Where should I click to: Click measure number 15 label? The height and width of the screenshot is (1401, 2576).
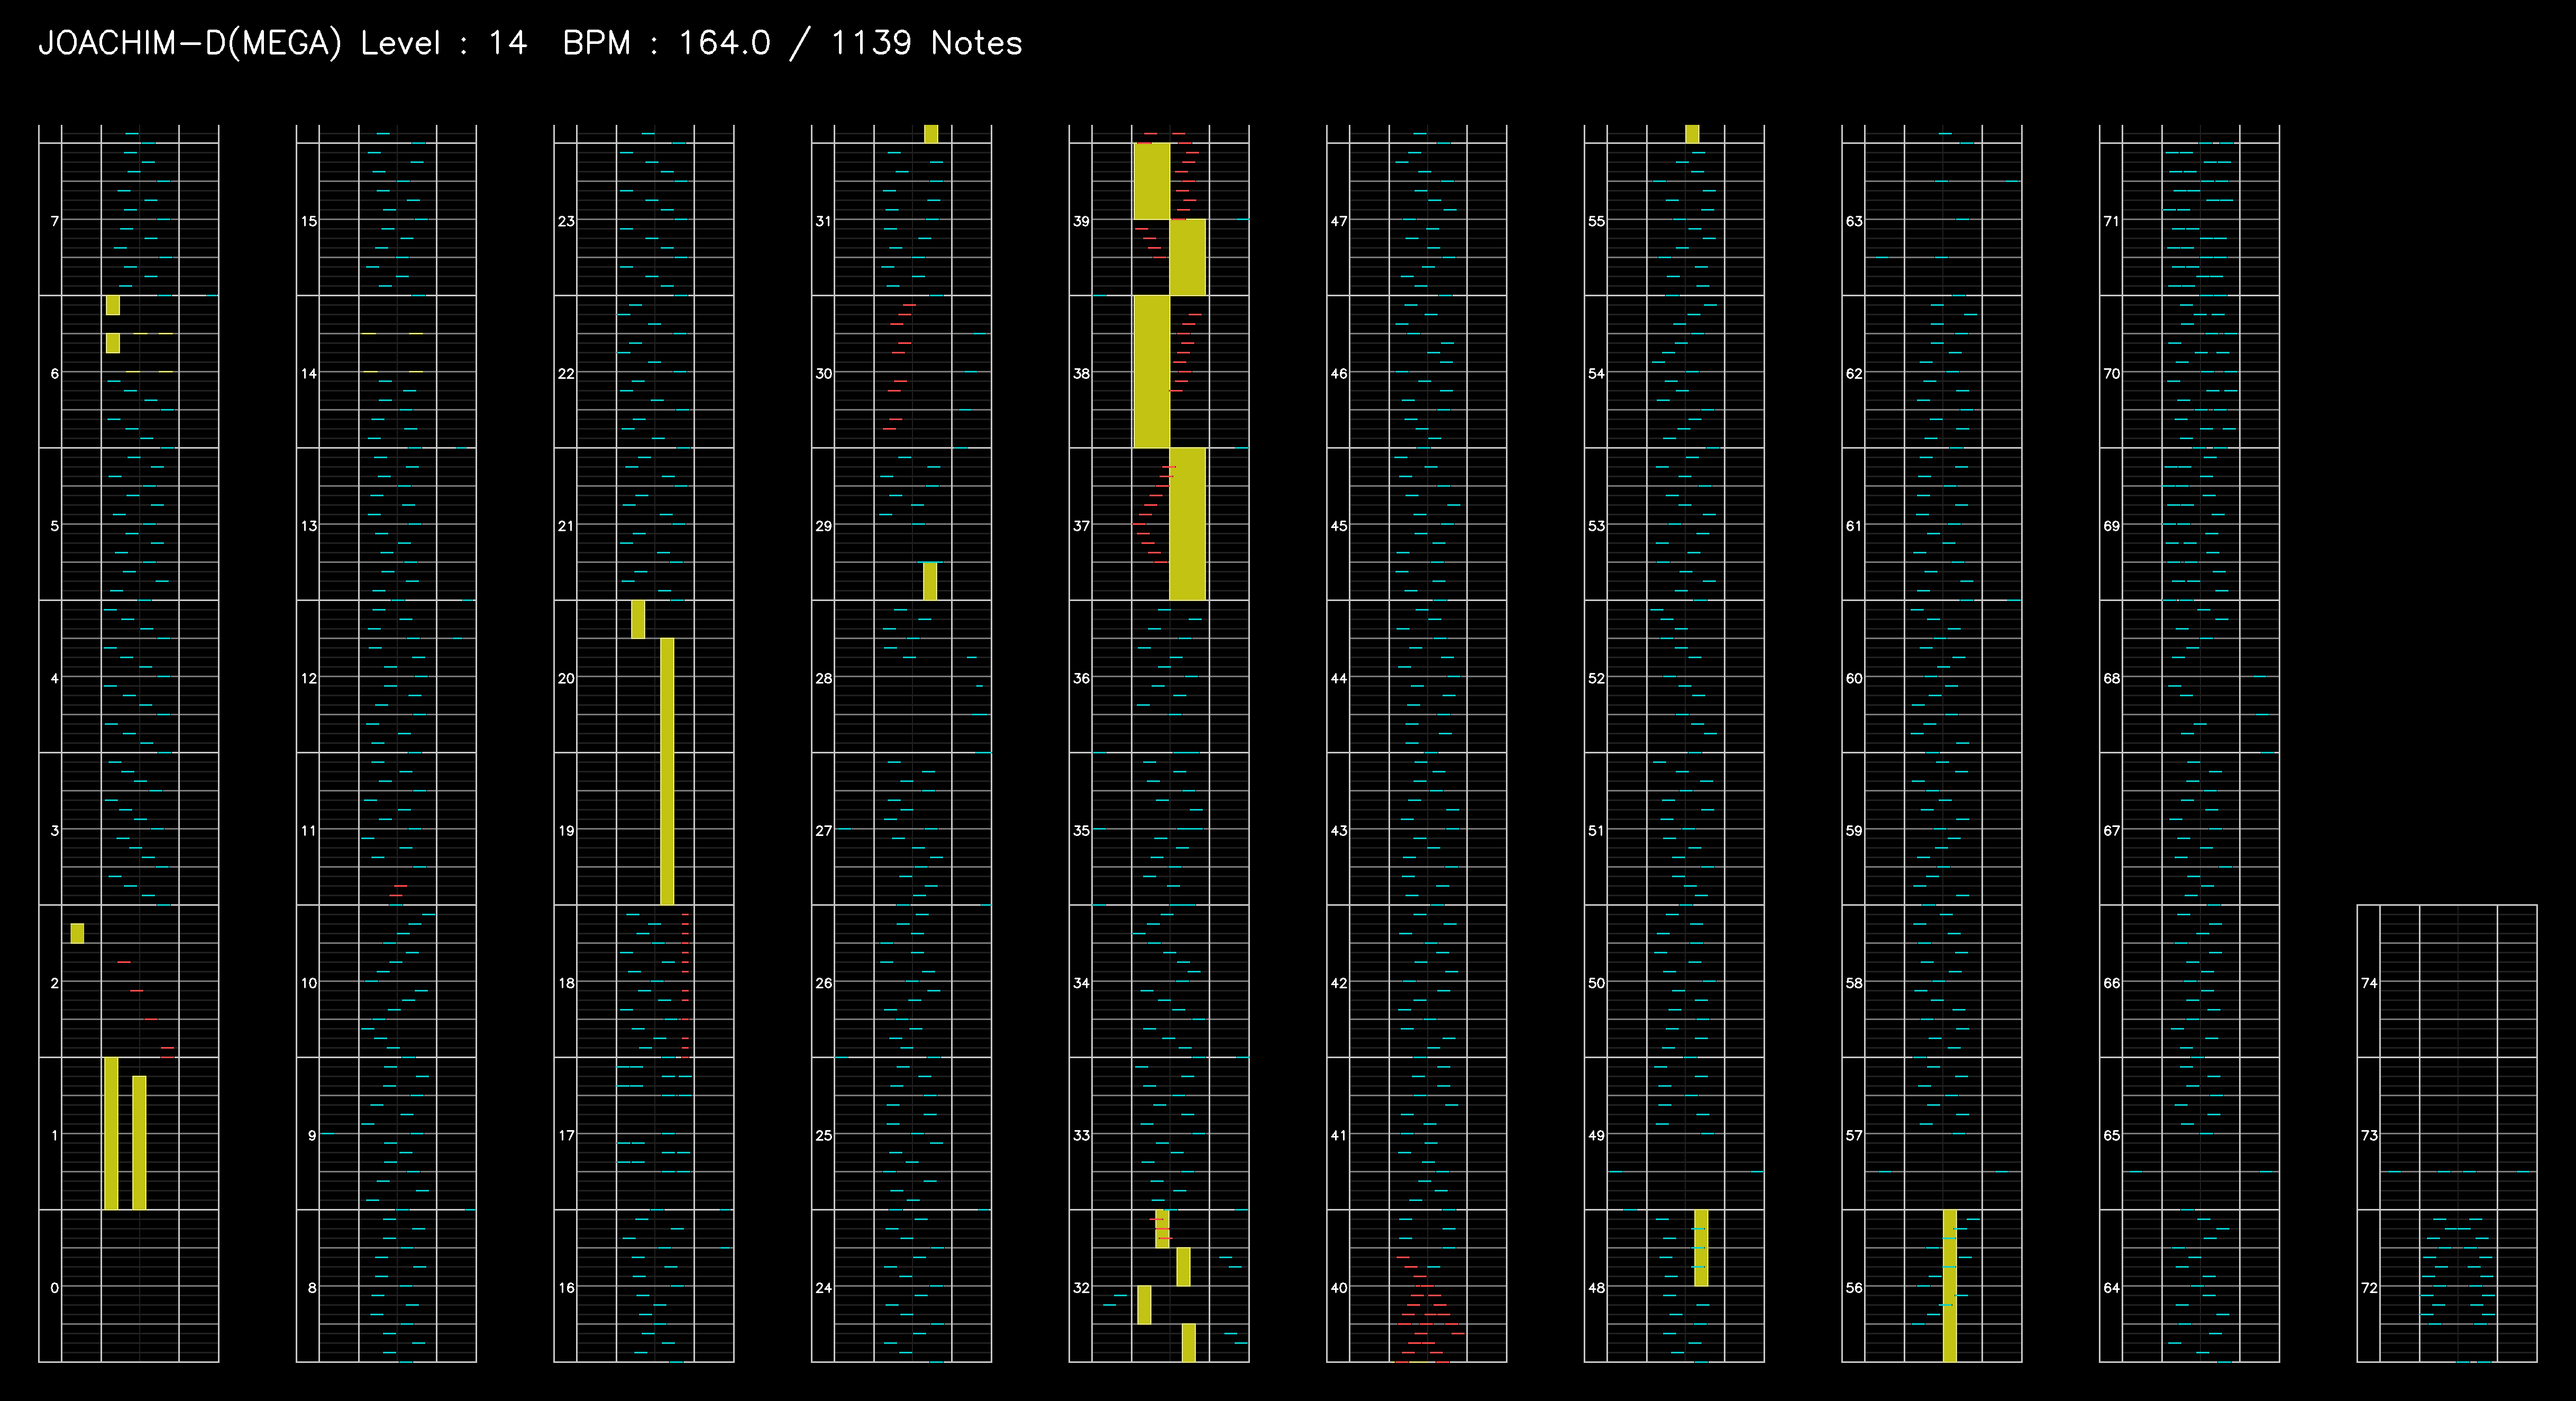(309, 221)
